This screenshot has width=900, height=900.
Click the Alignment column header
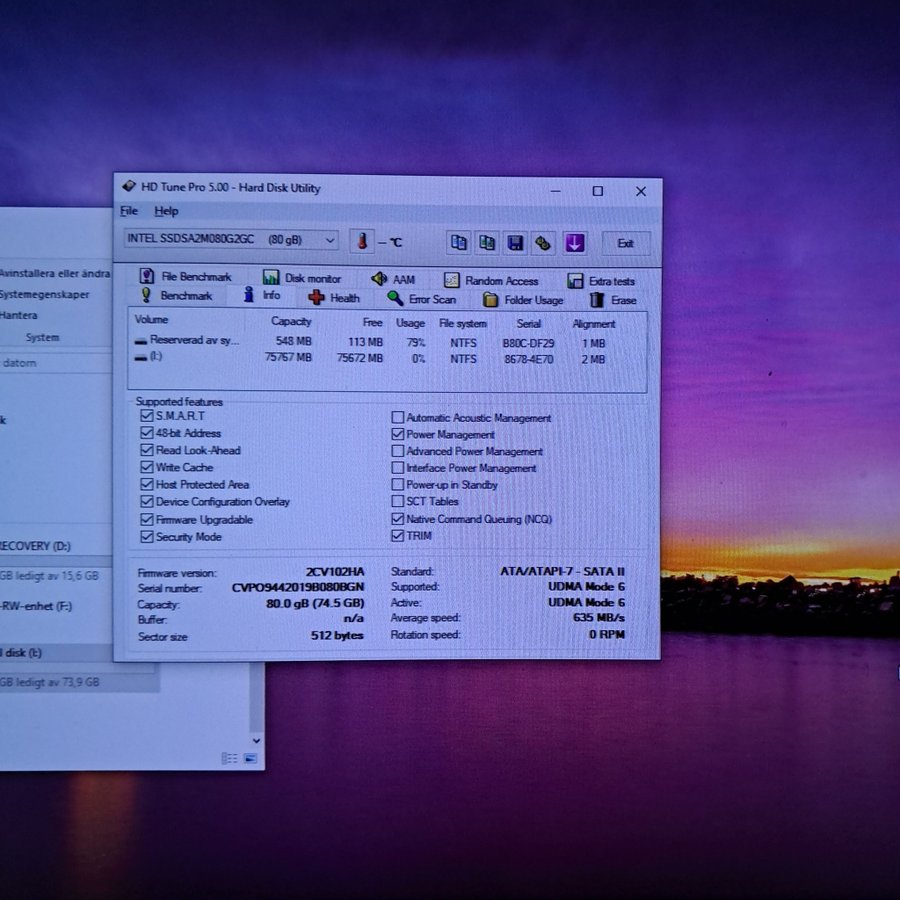[593, 324]
